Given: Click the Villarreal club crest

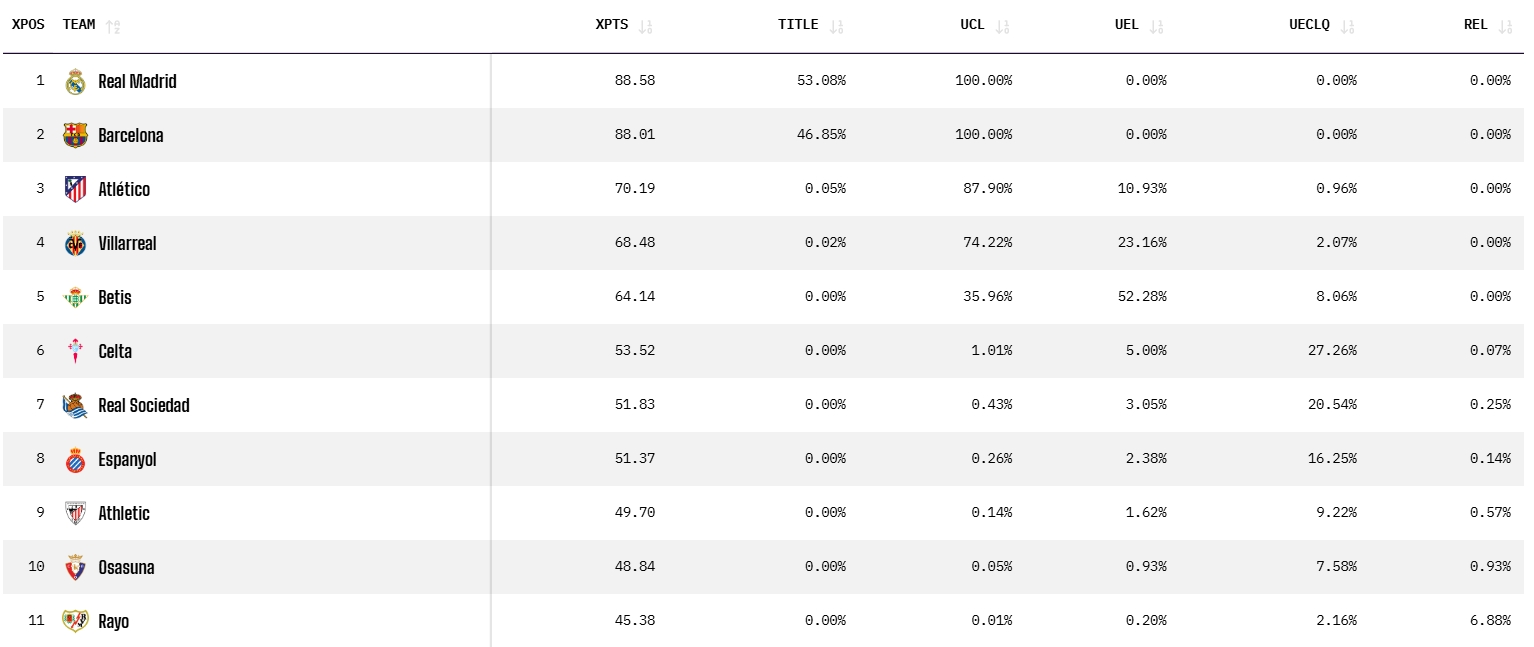Looking at the screenshot, I should [75, 243].
